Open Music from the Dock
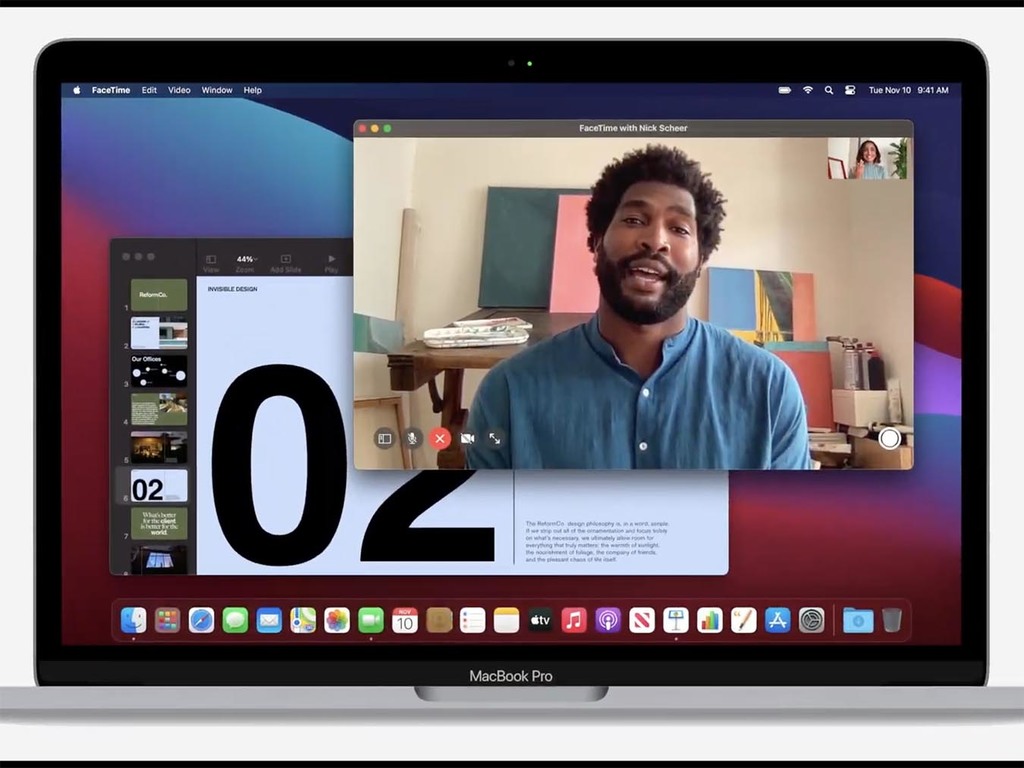The width and height of the screenshot is (1024, 768). coord(574,620)
